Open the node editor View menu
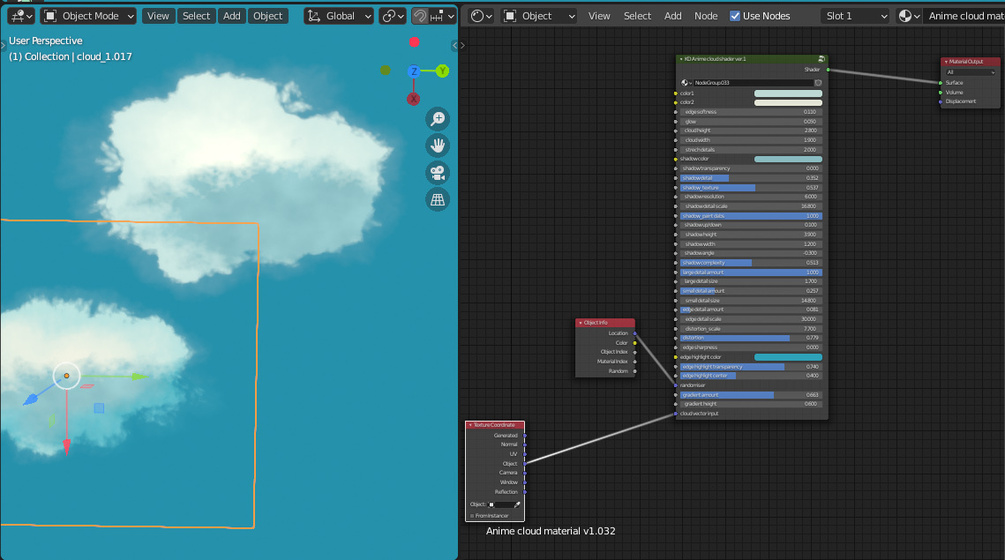 click(x=599, y=16)
